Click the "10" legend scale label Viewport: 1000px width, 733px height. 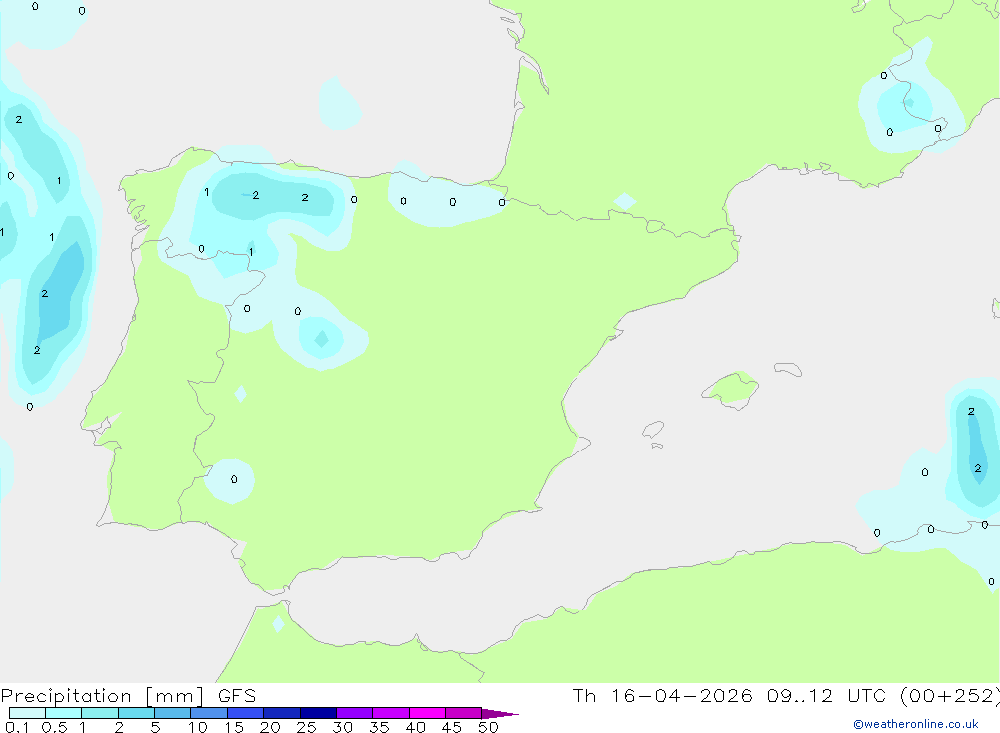point(198,727)
